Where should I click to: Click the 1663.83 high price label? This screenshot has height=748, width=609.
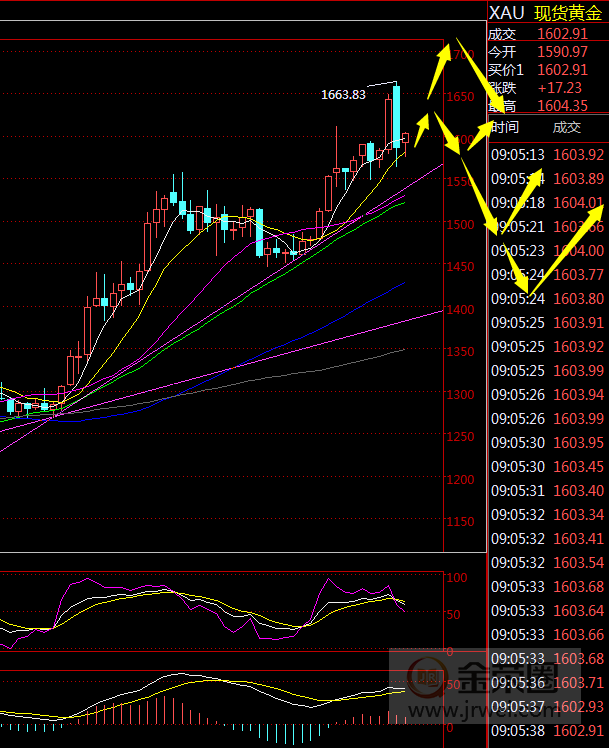click(343, 94)
